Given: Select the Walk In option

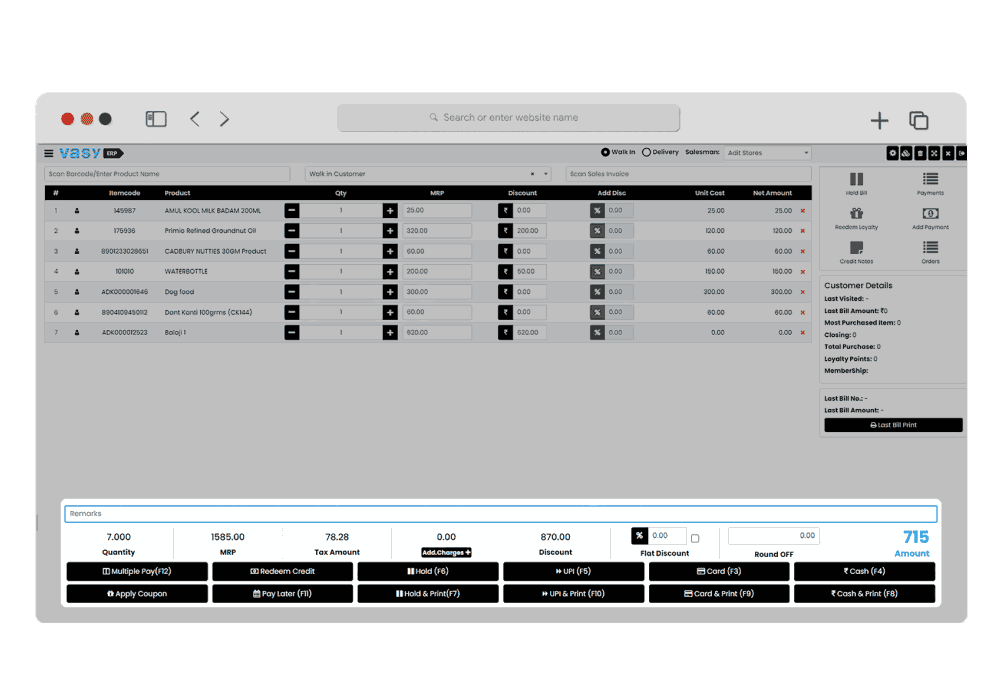Looking at the screenshot, I should click(605, 152).
